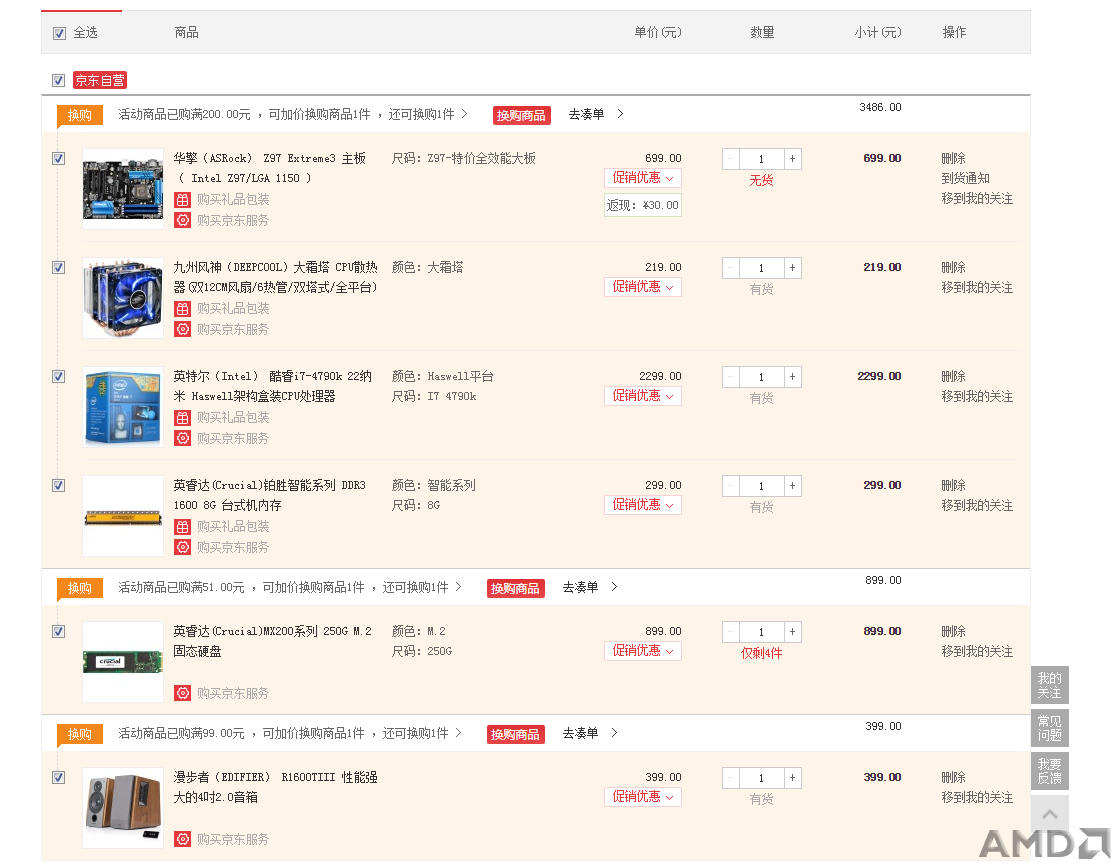1116x864 pixels.
Task: Click 换购商品 button in 51.00元 promotion
Action: [516, 589]
